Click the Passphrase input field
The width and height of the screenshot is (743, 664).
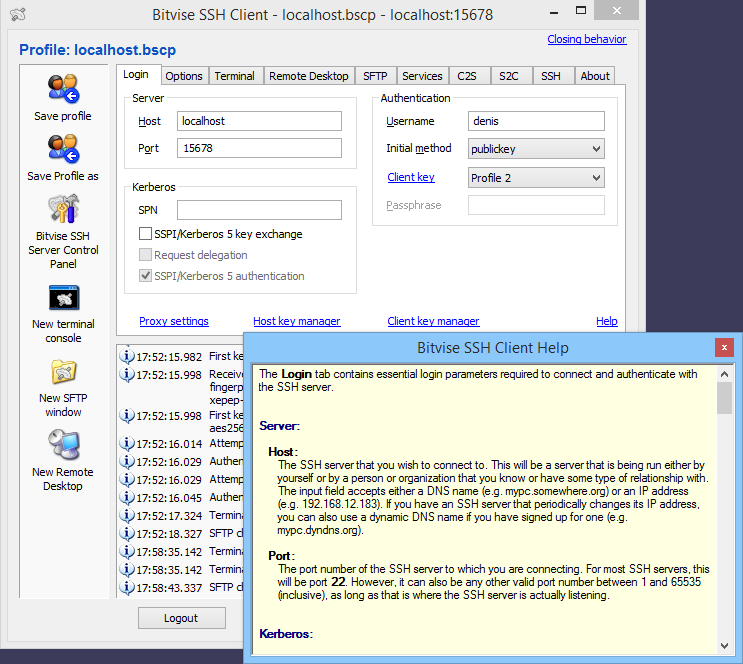[x=536, y=205]
